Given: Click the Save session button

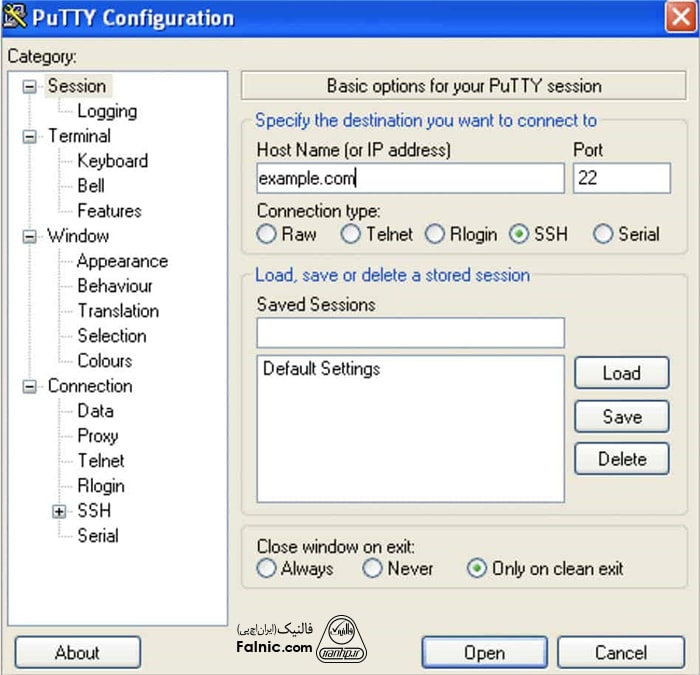Looking at the screenshot, I should (621, 417).
